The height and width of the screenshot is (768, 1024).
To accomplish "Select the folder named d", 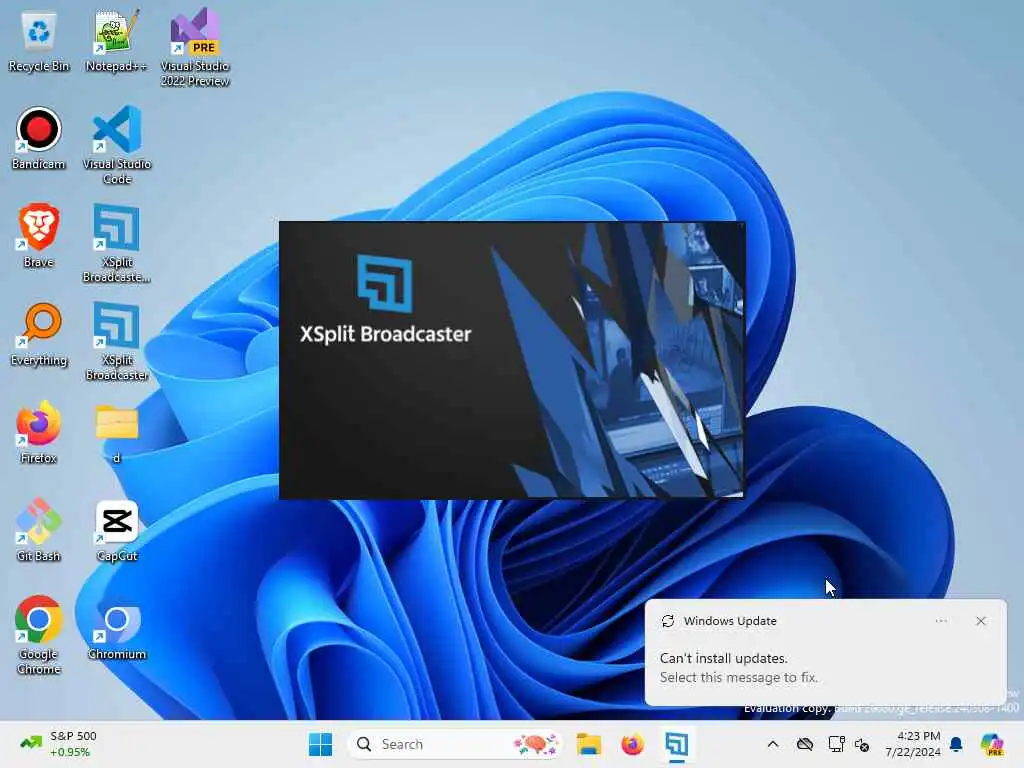I will coord(116,434).
